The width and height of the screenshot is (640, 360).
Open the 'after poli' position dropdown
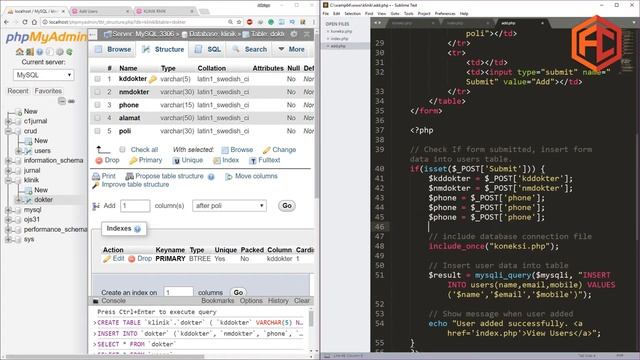click(229, 206)
